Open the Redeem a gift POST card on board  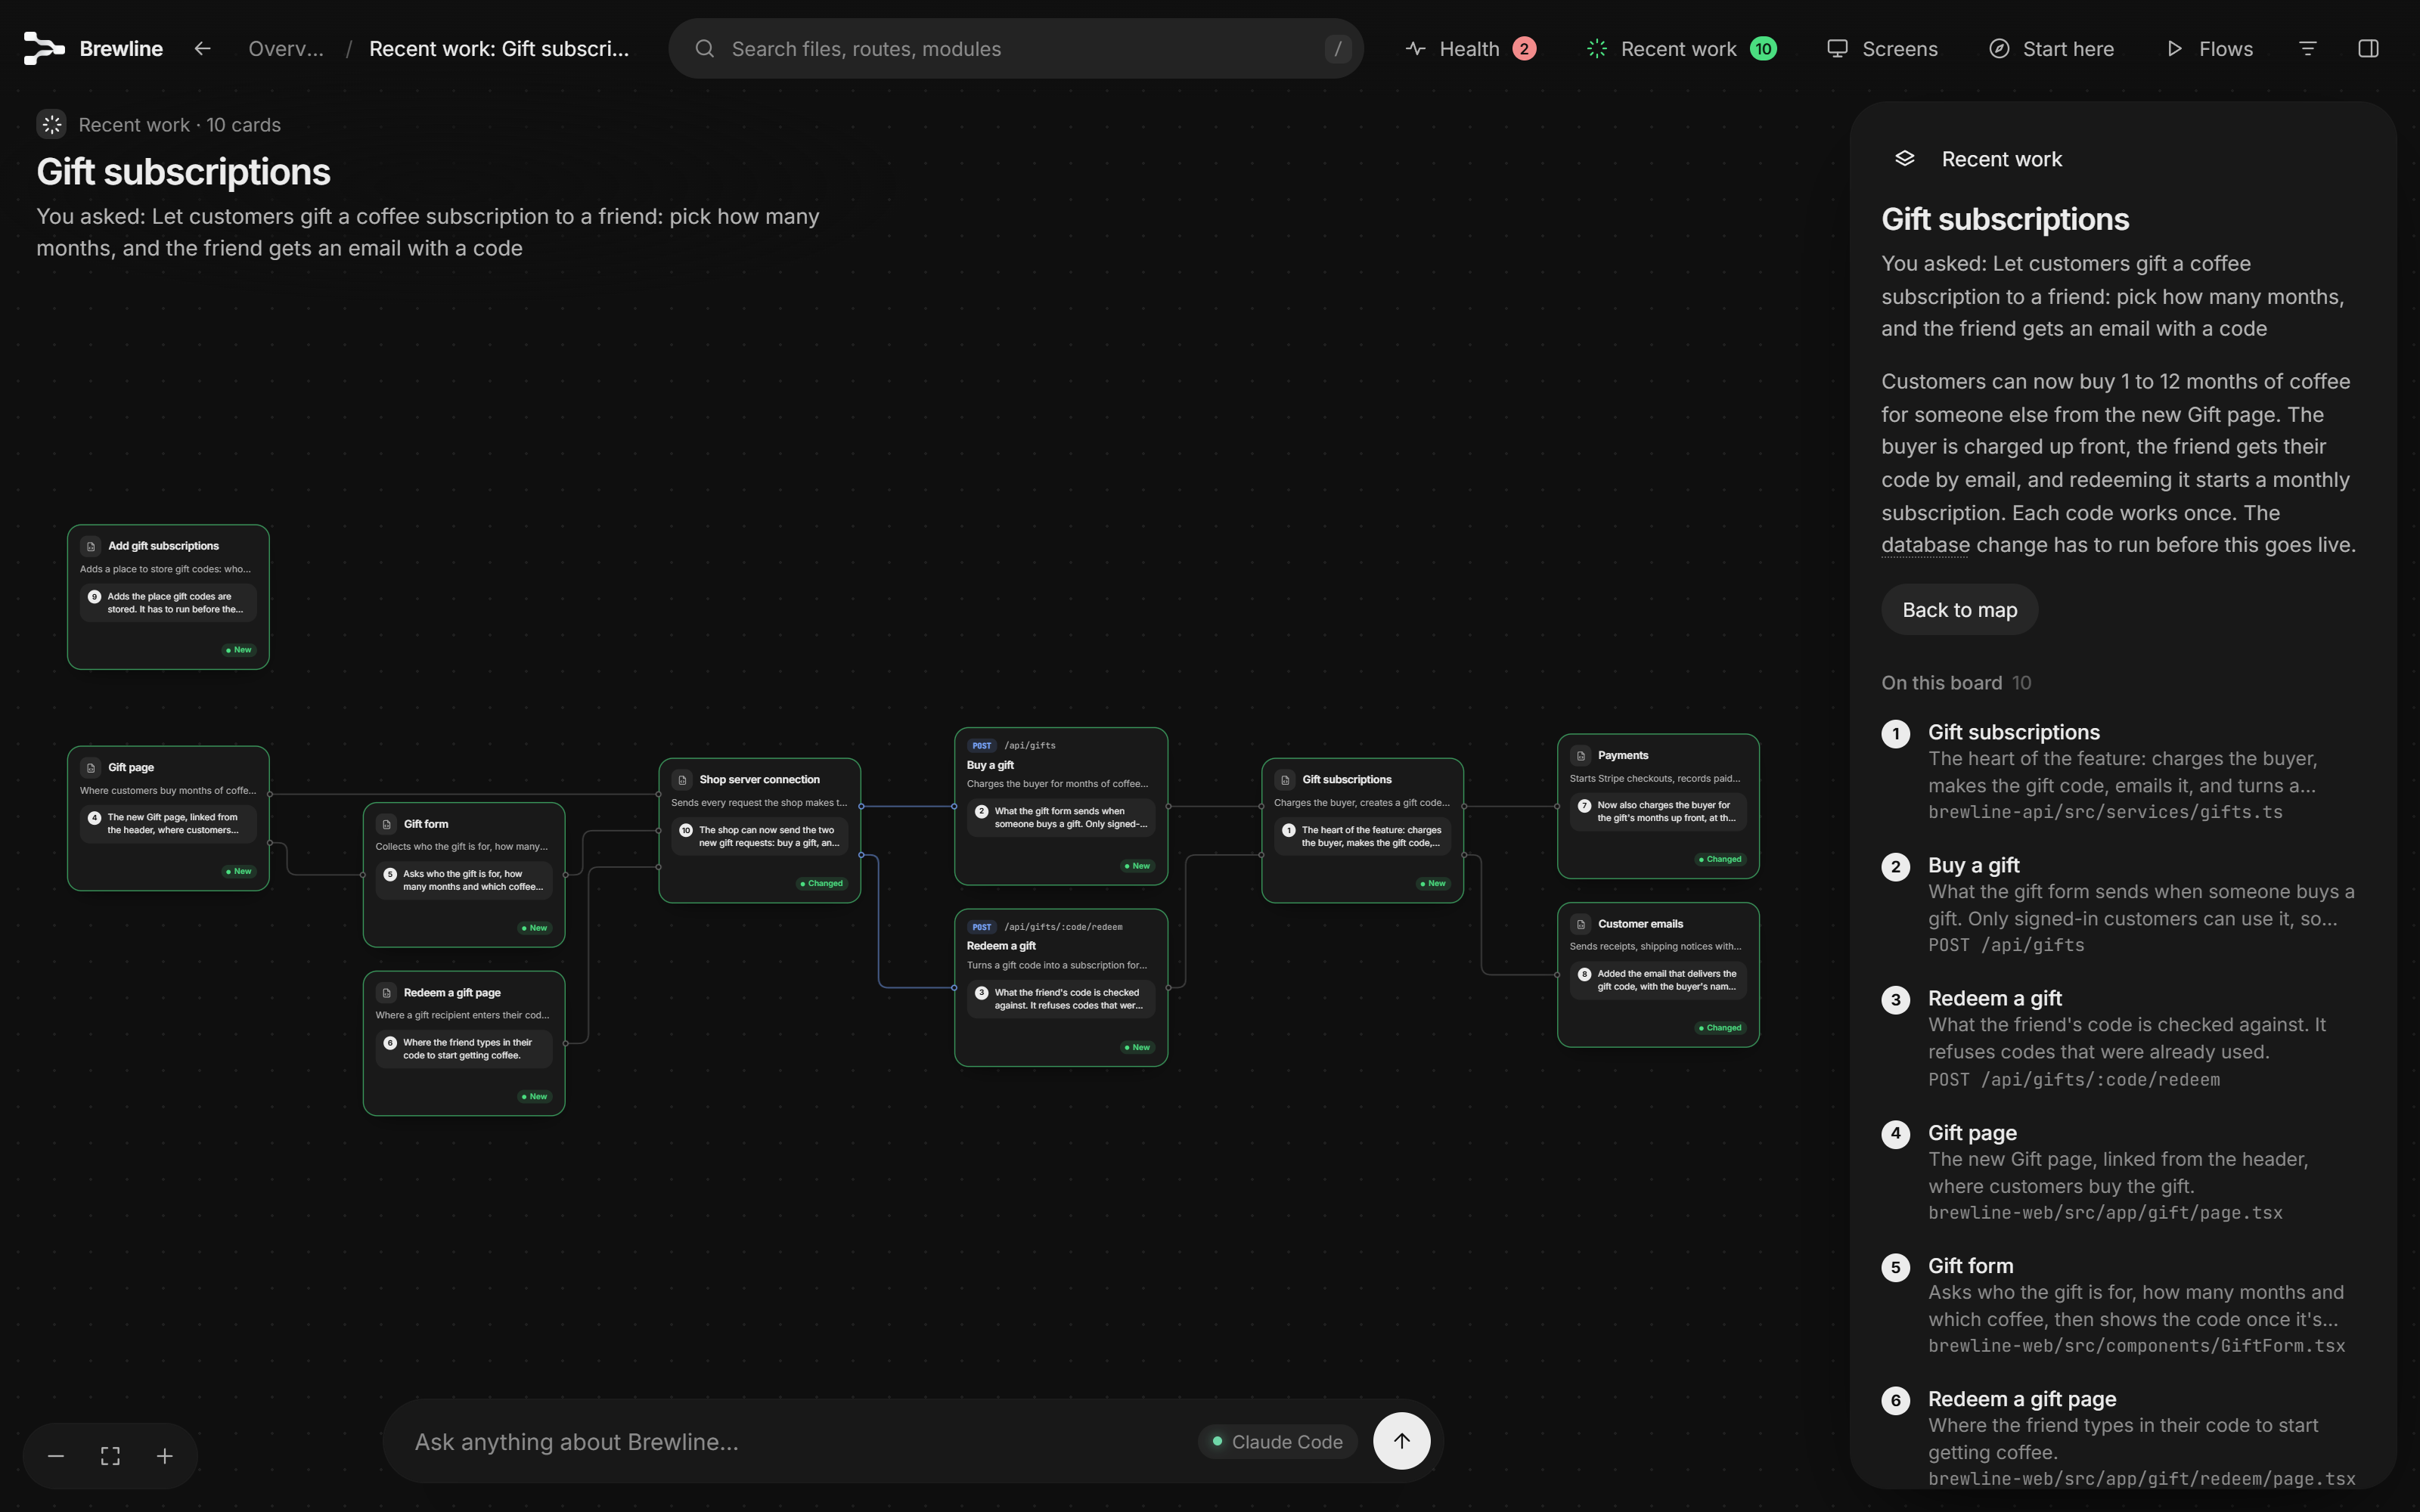pos(1060,987)
